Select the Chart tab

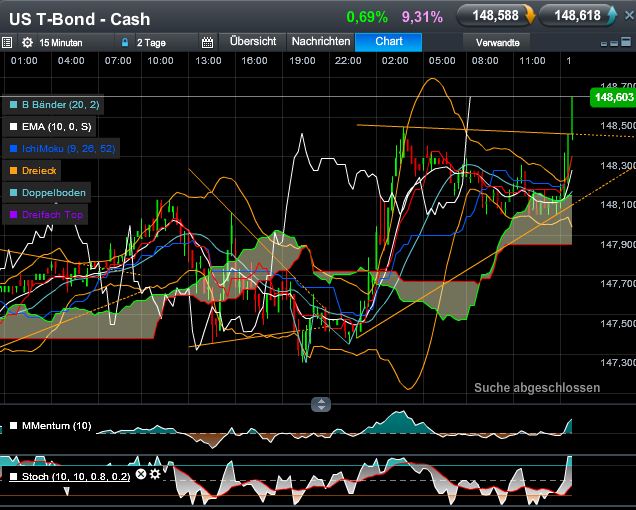[389, 42]
